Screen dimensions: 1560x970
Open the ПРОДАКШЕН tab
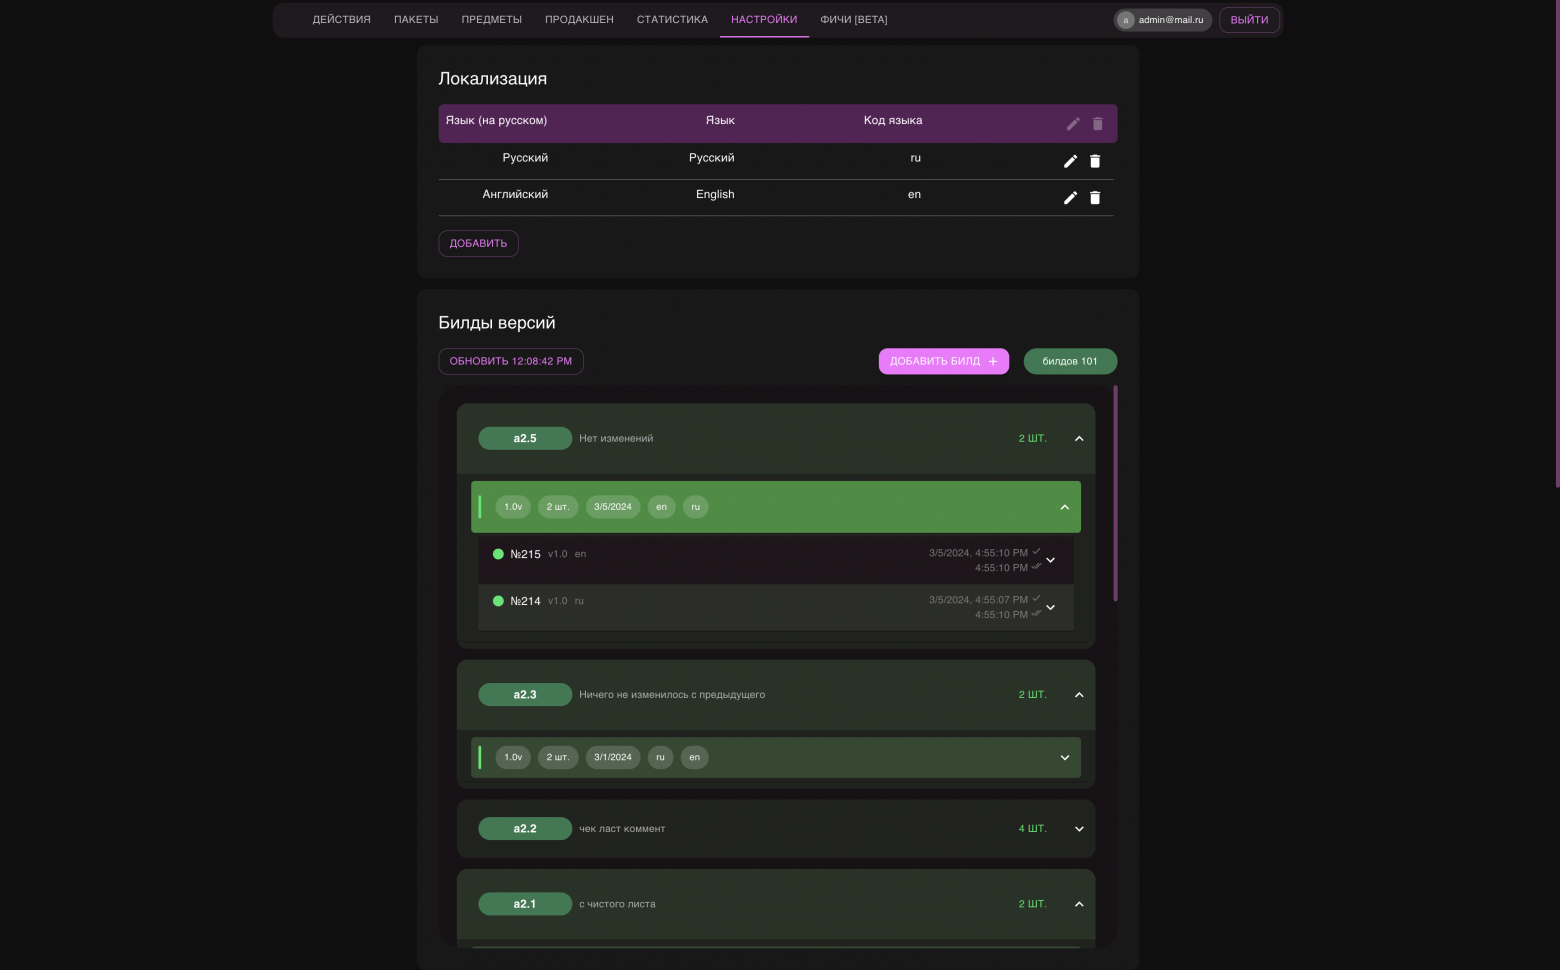[x=579, y=20]
